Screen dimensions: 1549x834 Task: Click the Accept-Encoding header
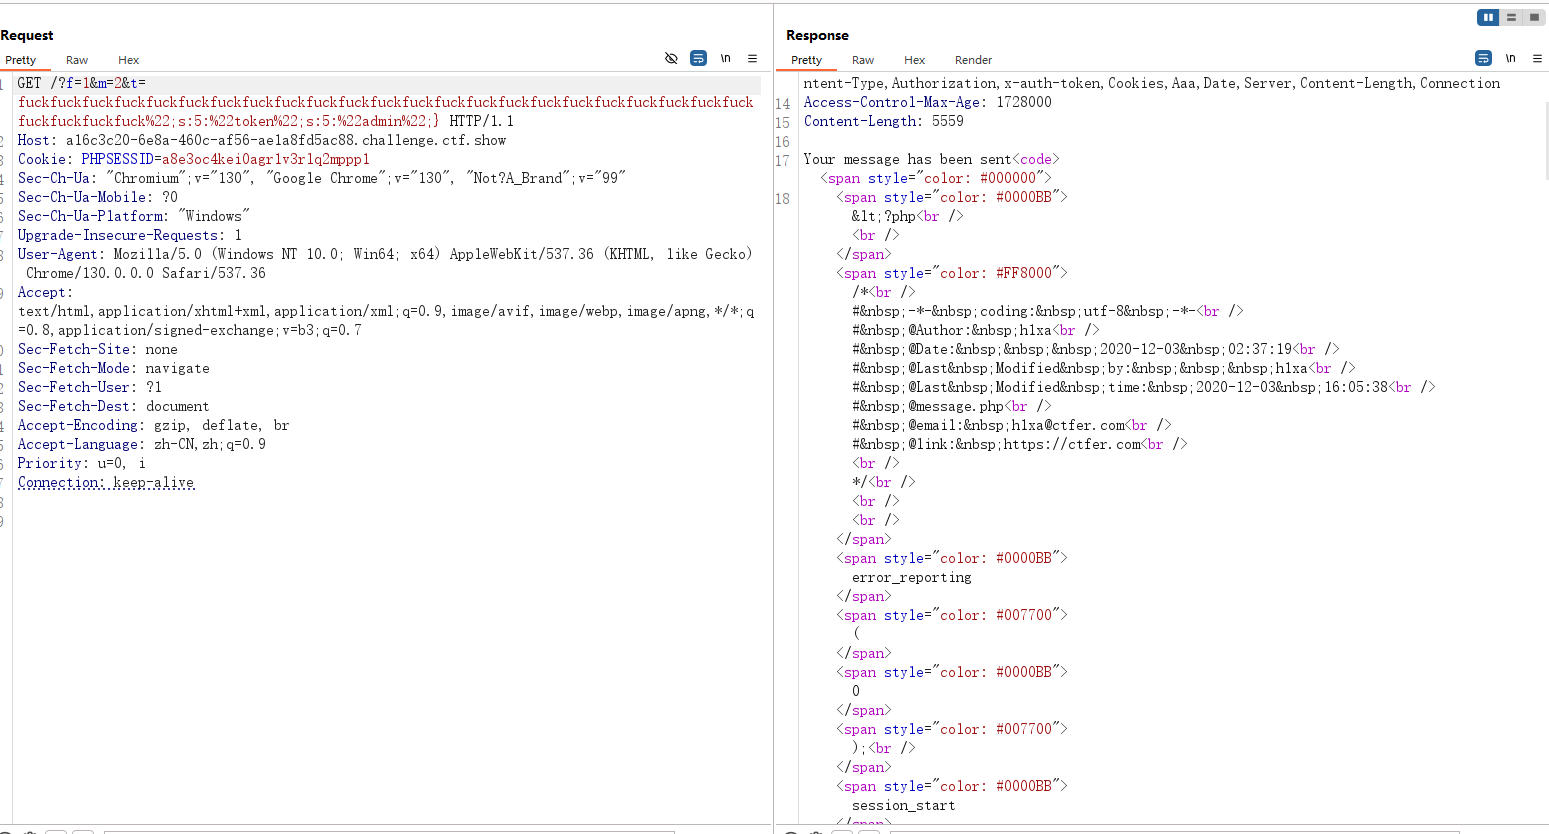(x=153, y=425)
